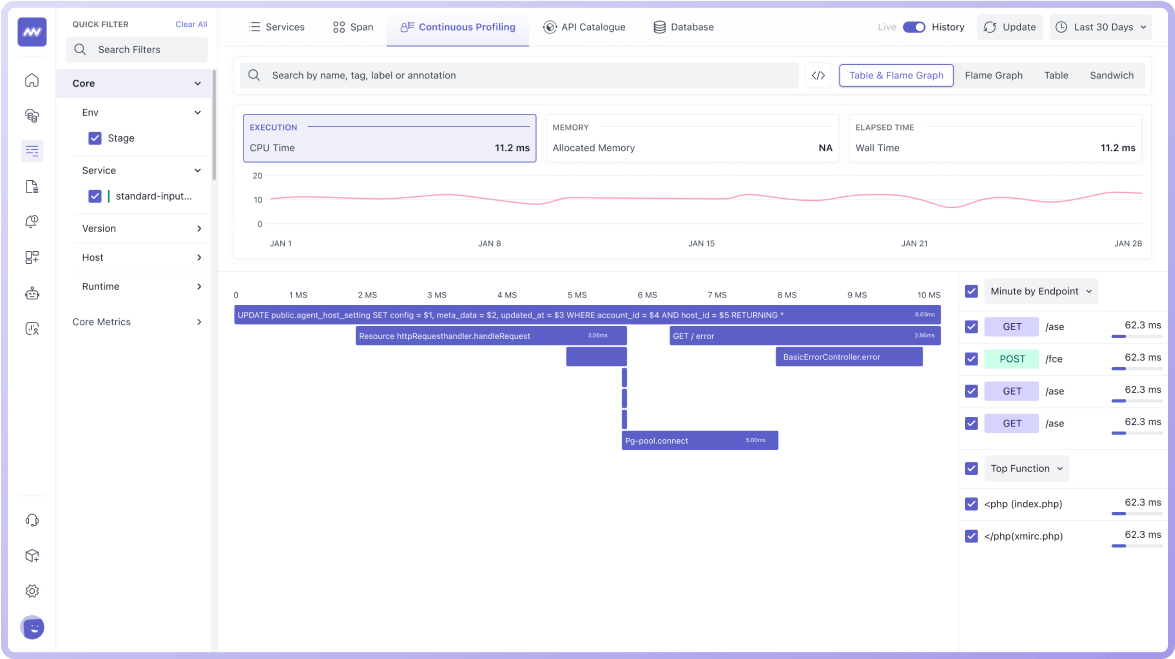
Task: Collapse the Service filter group
Action: [x=198, y=170]
